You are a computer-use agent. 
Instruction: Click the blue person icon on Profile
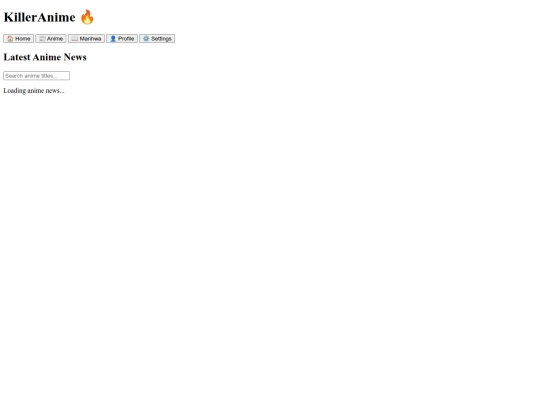click(113, 39)
